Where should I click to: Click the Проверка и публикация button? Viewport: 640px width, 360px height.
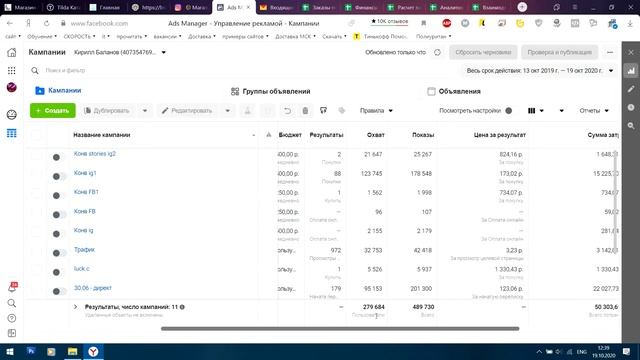point(560,52)
